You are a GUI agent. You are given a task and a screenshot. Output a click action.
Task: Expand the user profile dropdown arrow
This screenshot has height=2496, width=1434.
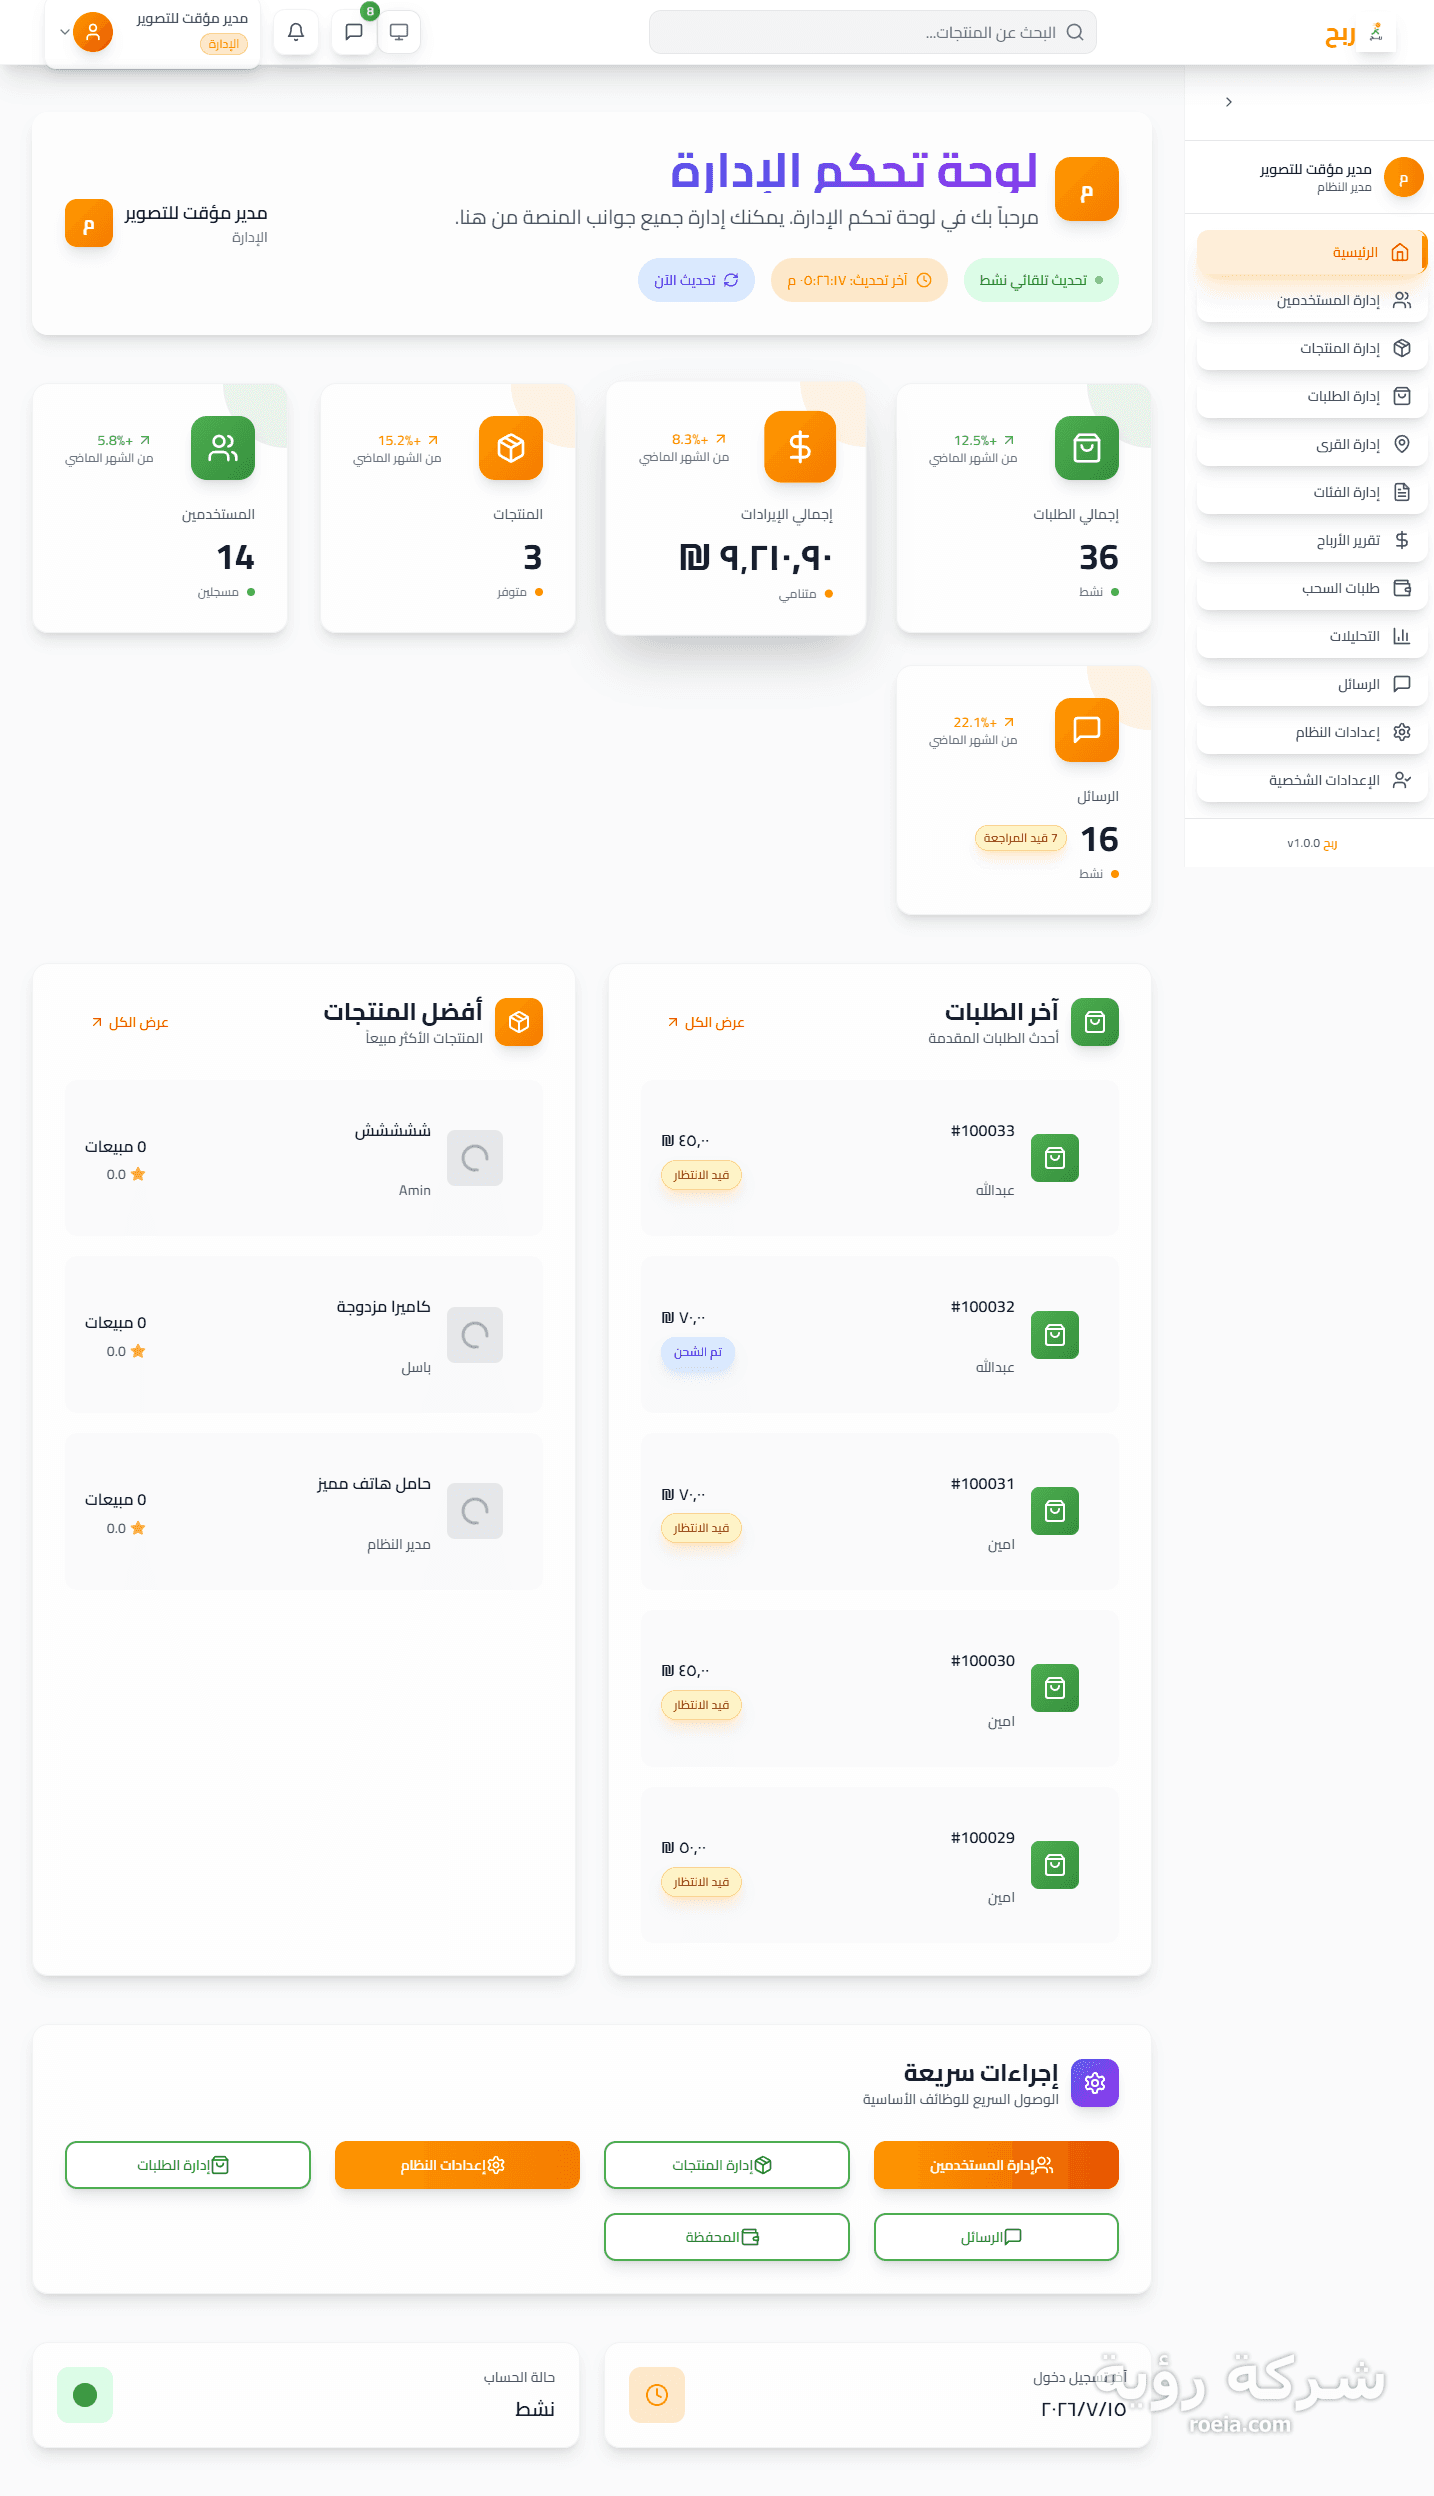[x=65, y=32]
